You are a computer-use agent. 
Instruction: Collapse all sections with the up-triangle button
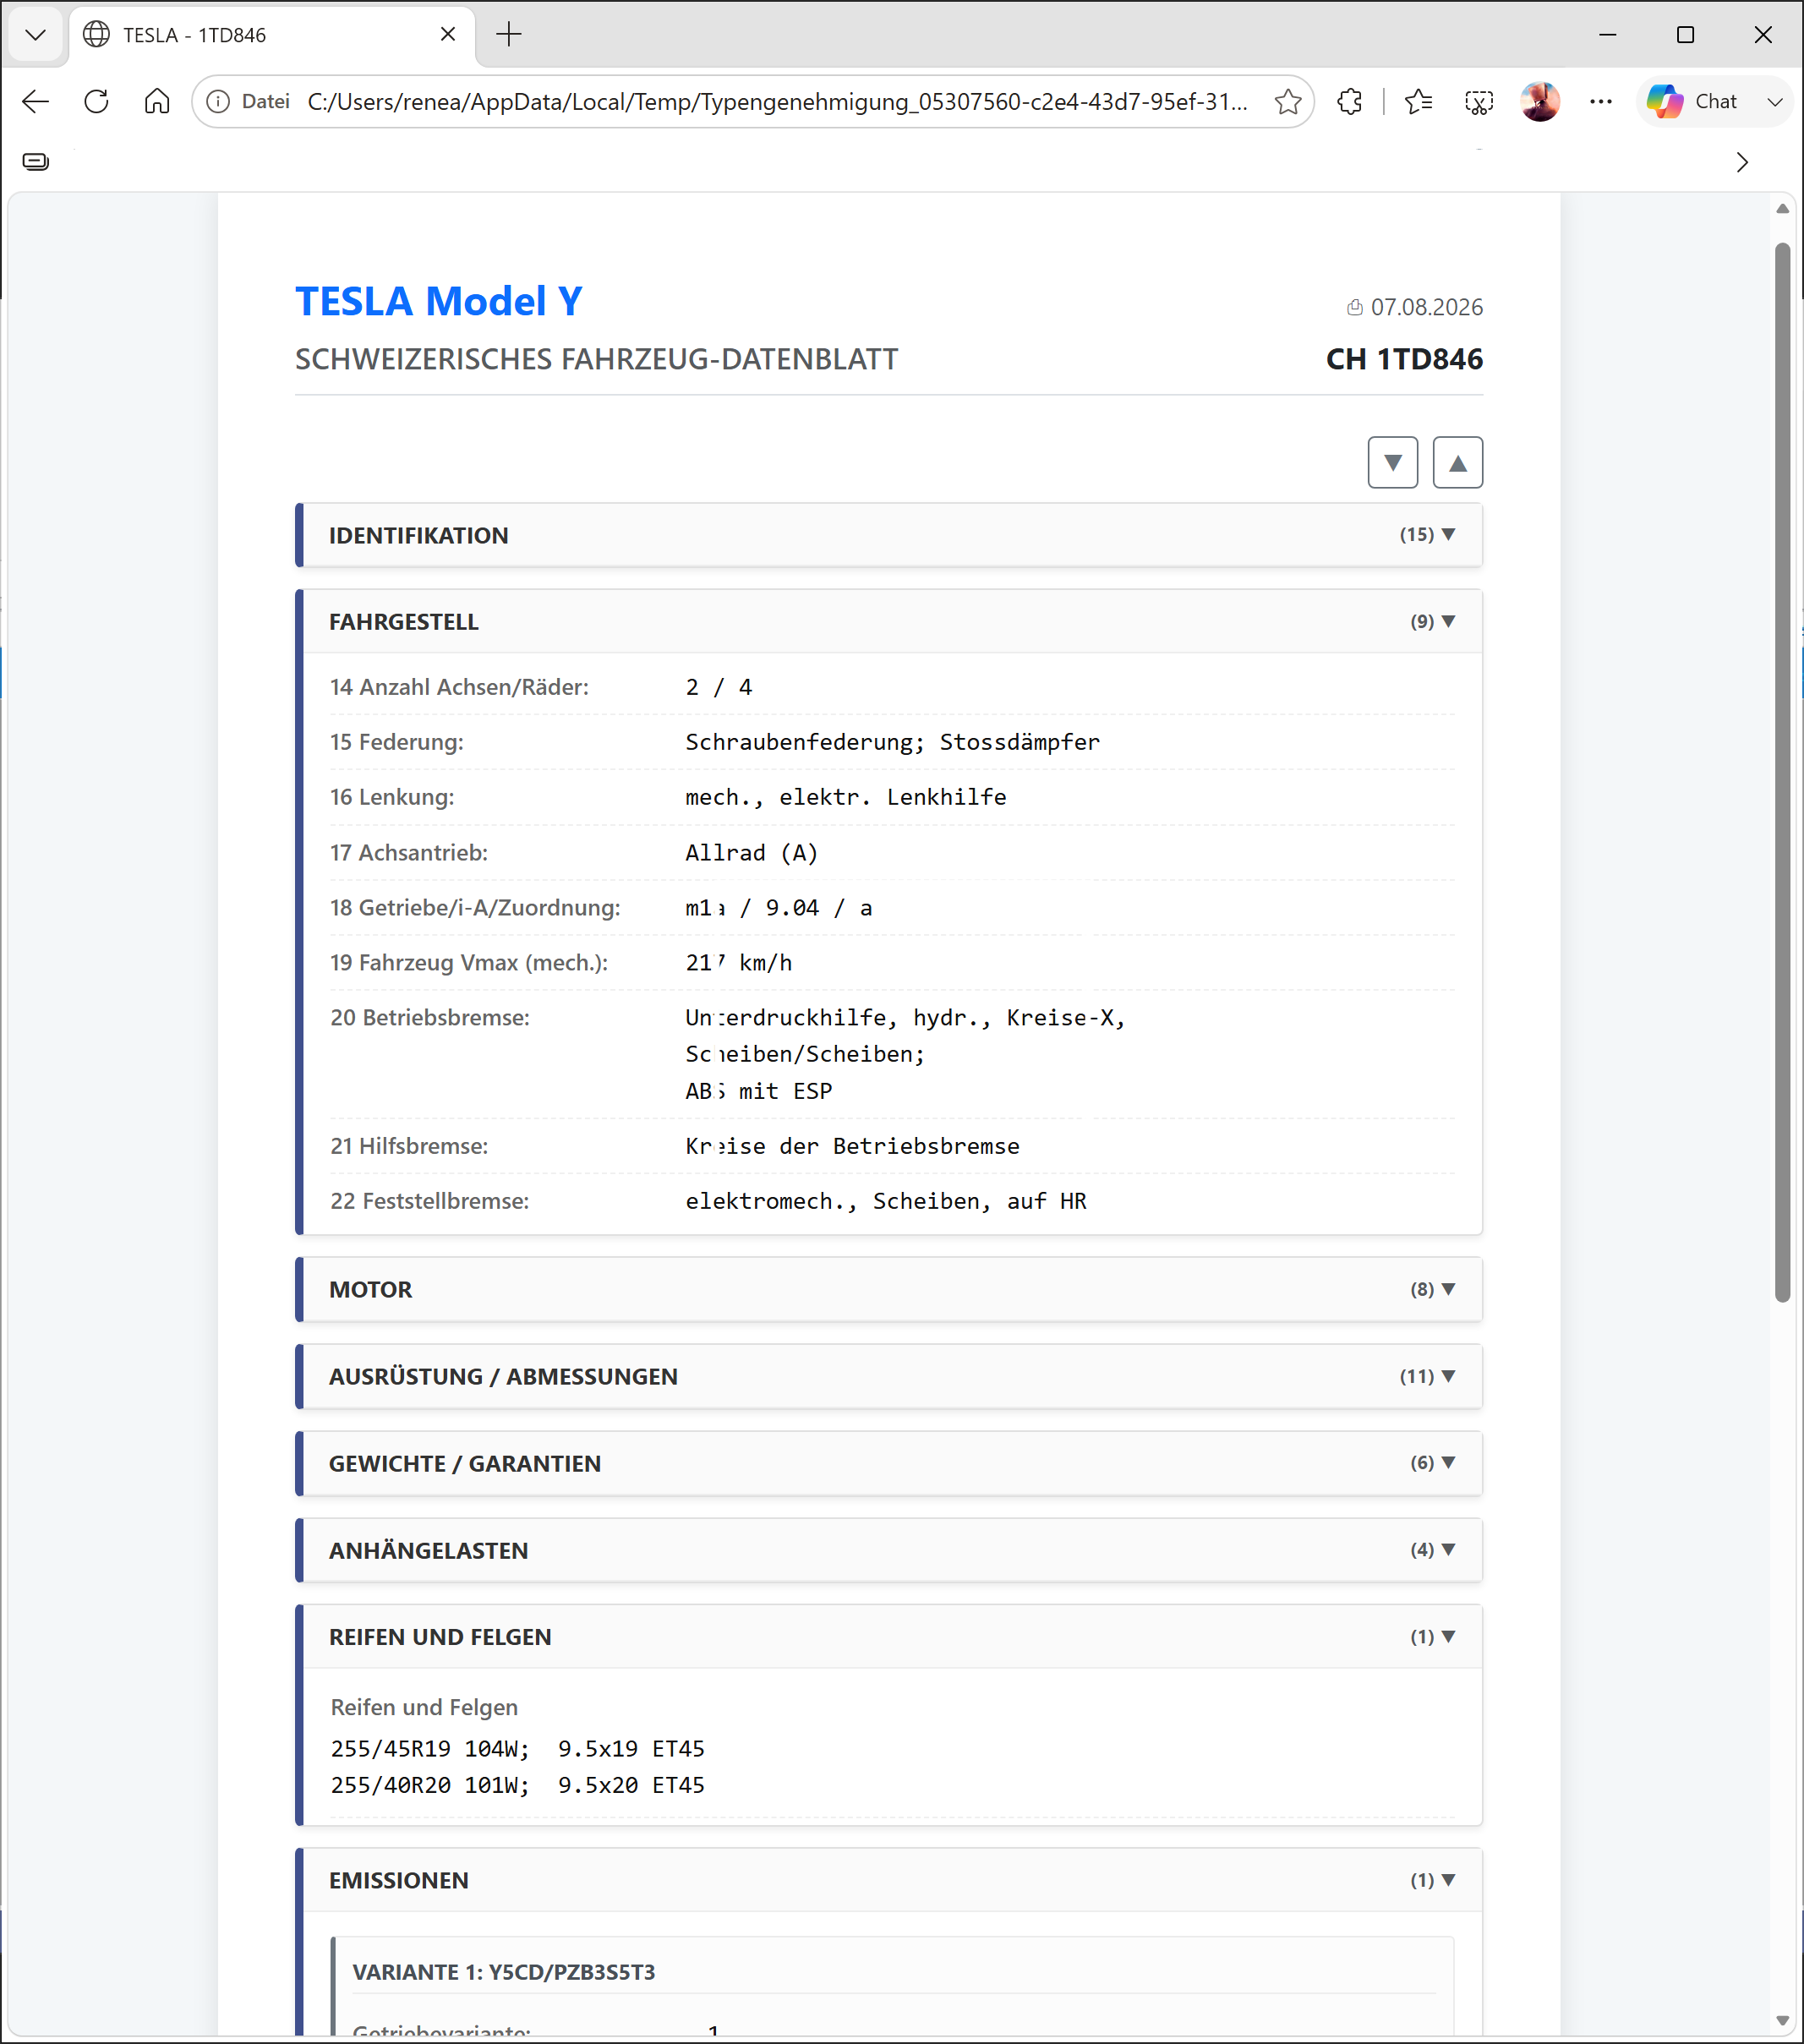(1458, 462)
